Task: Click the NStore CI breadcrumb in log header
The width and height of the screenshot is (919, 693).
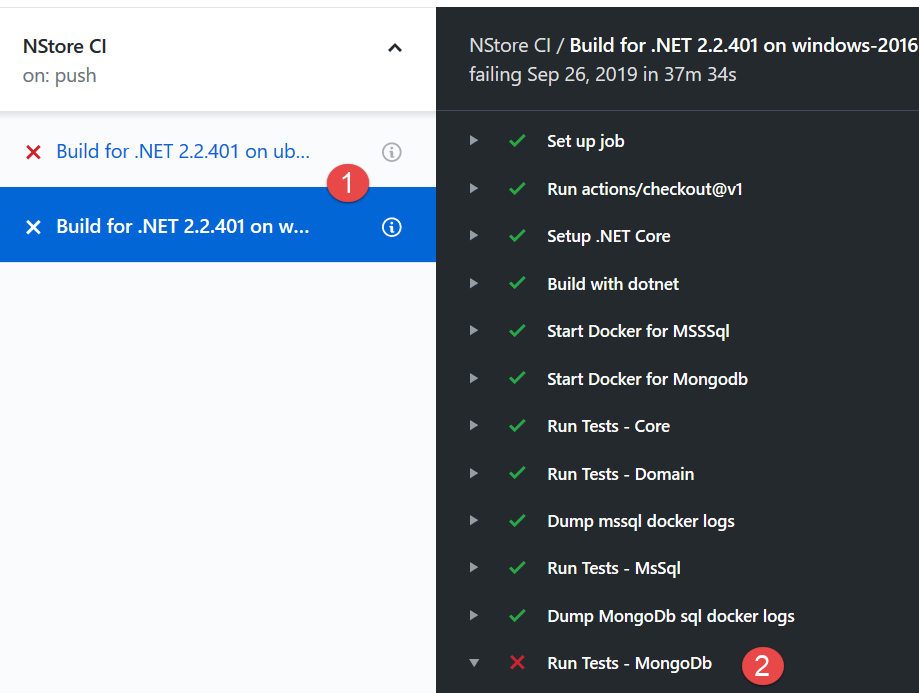Action: tap(510, 45)
